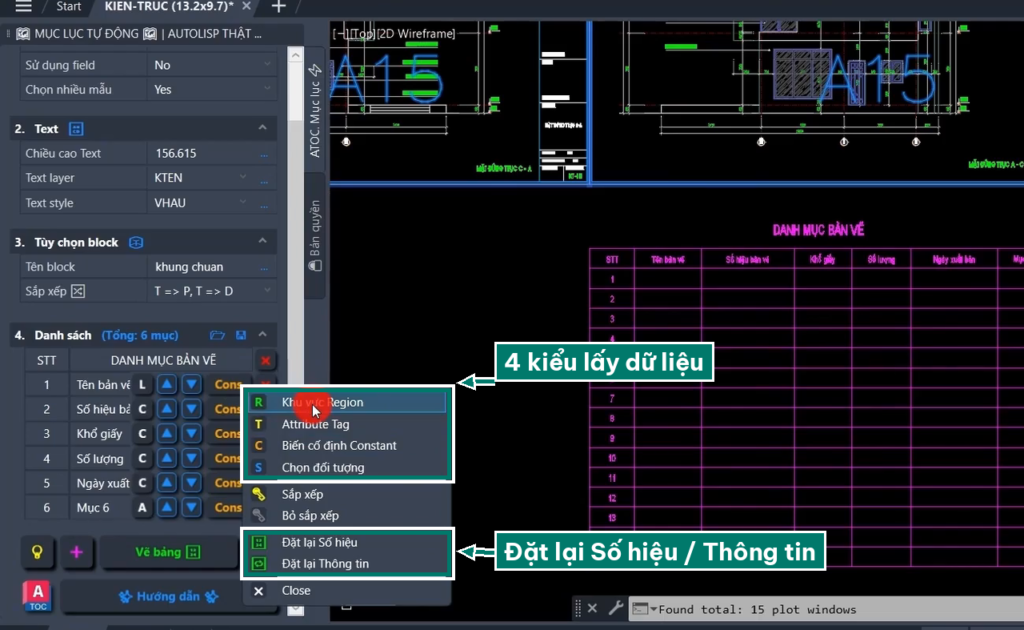This screenshot has width=1024, height=630.
Task: Open recent commands prompt icon
Action: tap(640, 609)
